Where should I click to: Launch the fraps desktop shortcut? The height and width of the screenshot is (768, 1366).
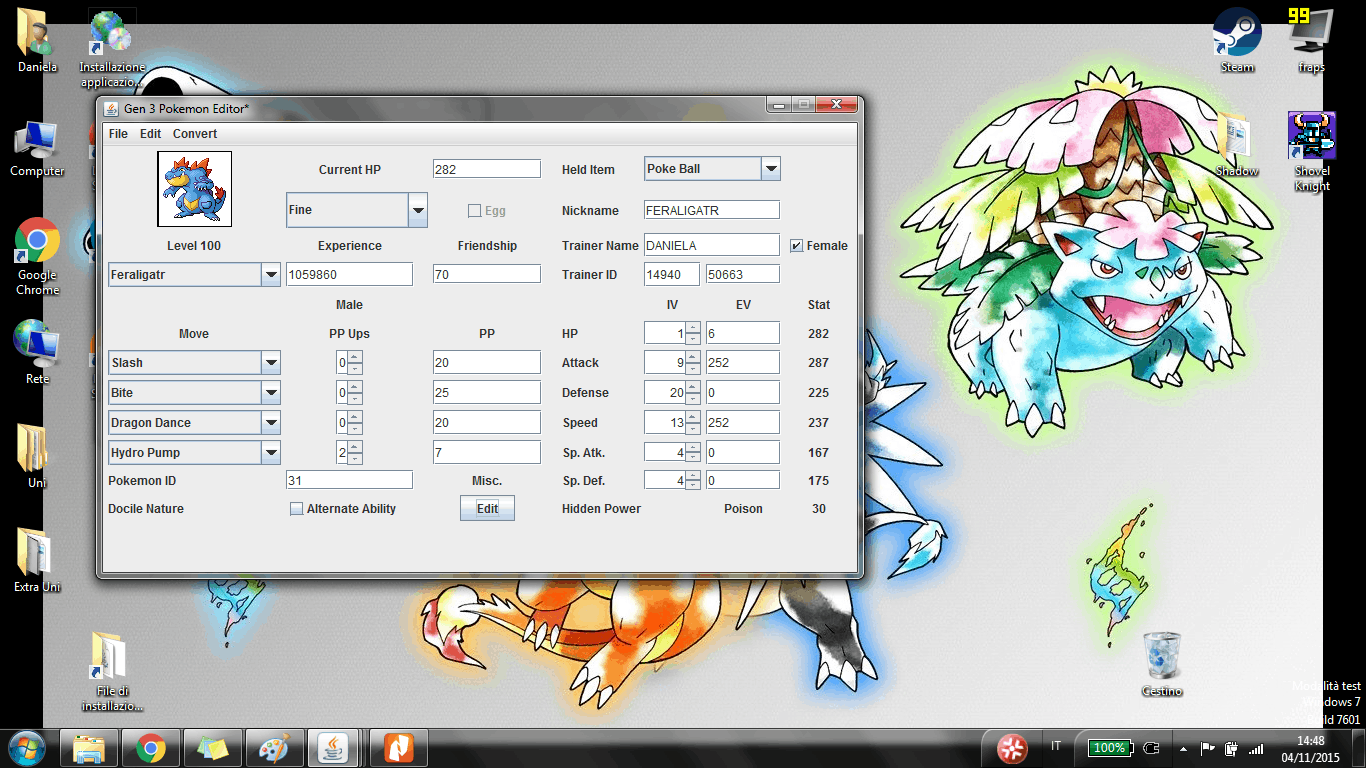point(1311,40)
